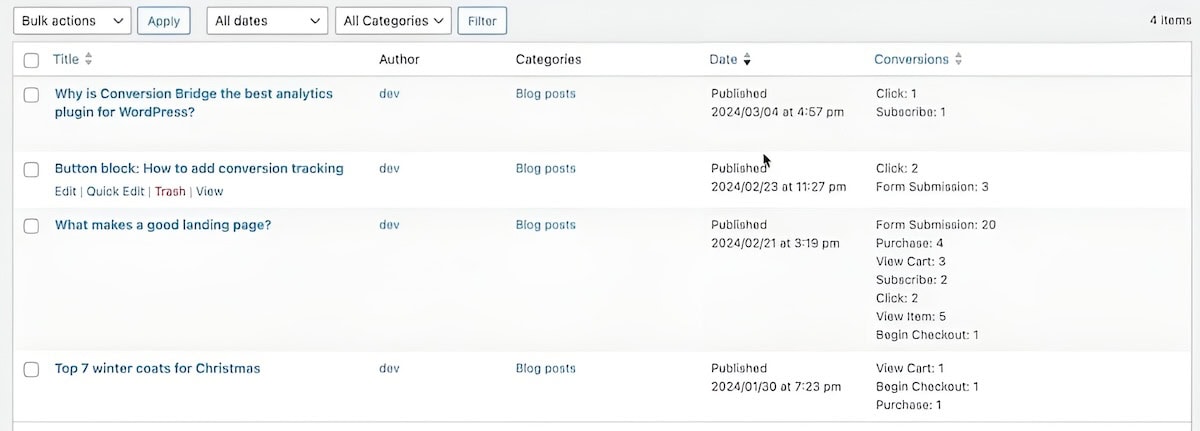
Task: Click Blog posts category on landing page row
Action: (x=546, y=225)
